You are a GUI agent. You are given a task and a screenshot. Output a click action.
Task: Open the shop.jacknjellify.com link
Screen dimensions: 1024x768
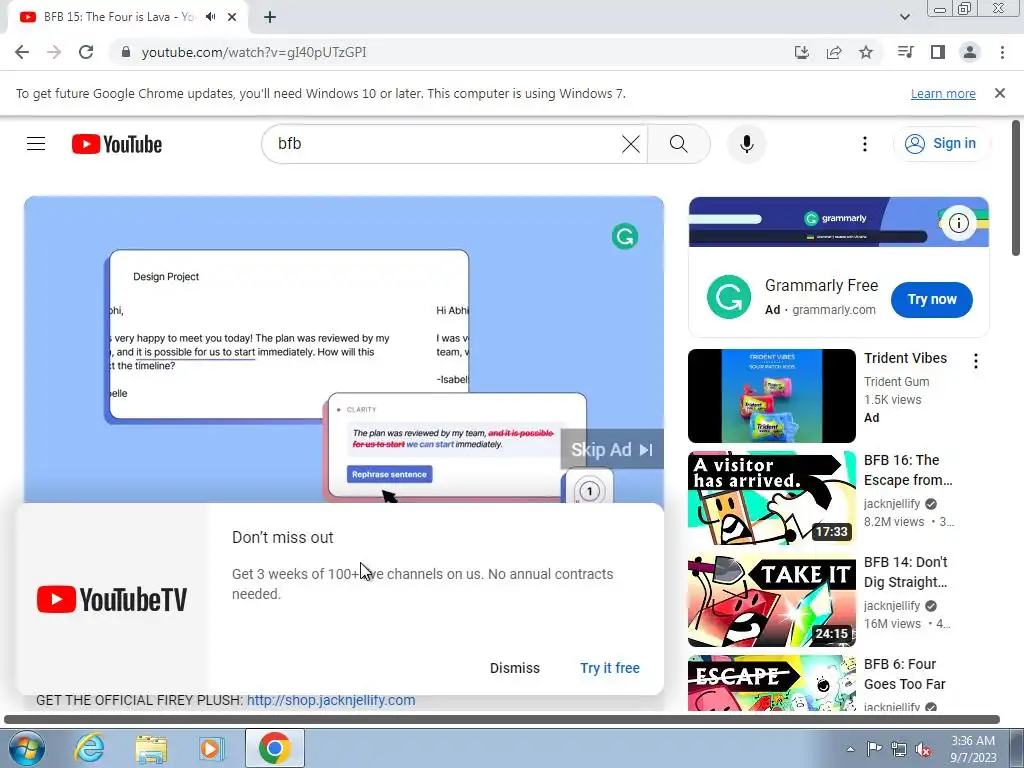pos(331,700)
